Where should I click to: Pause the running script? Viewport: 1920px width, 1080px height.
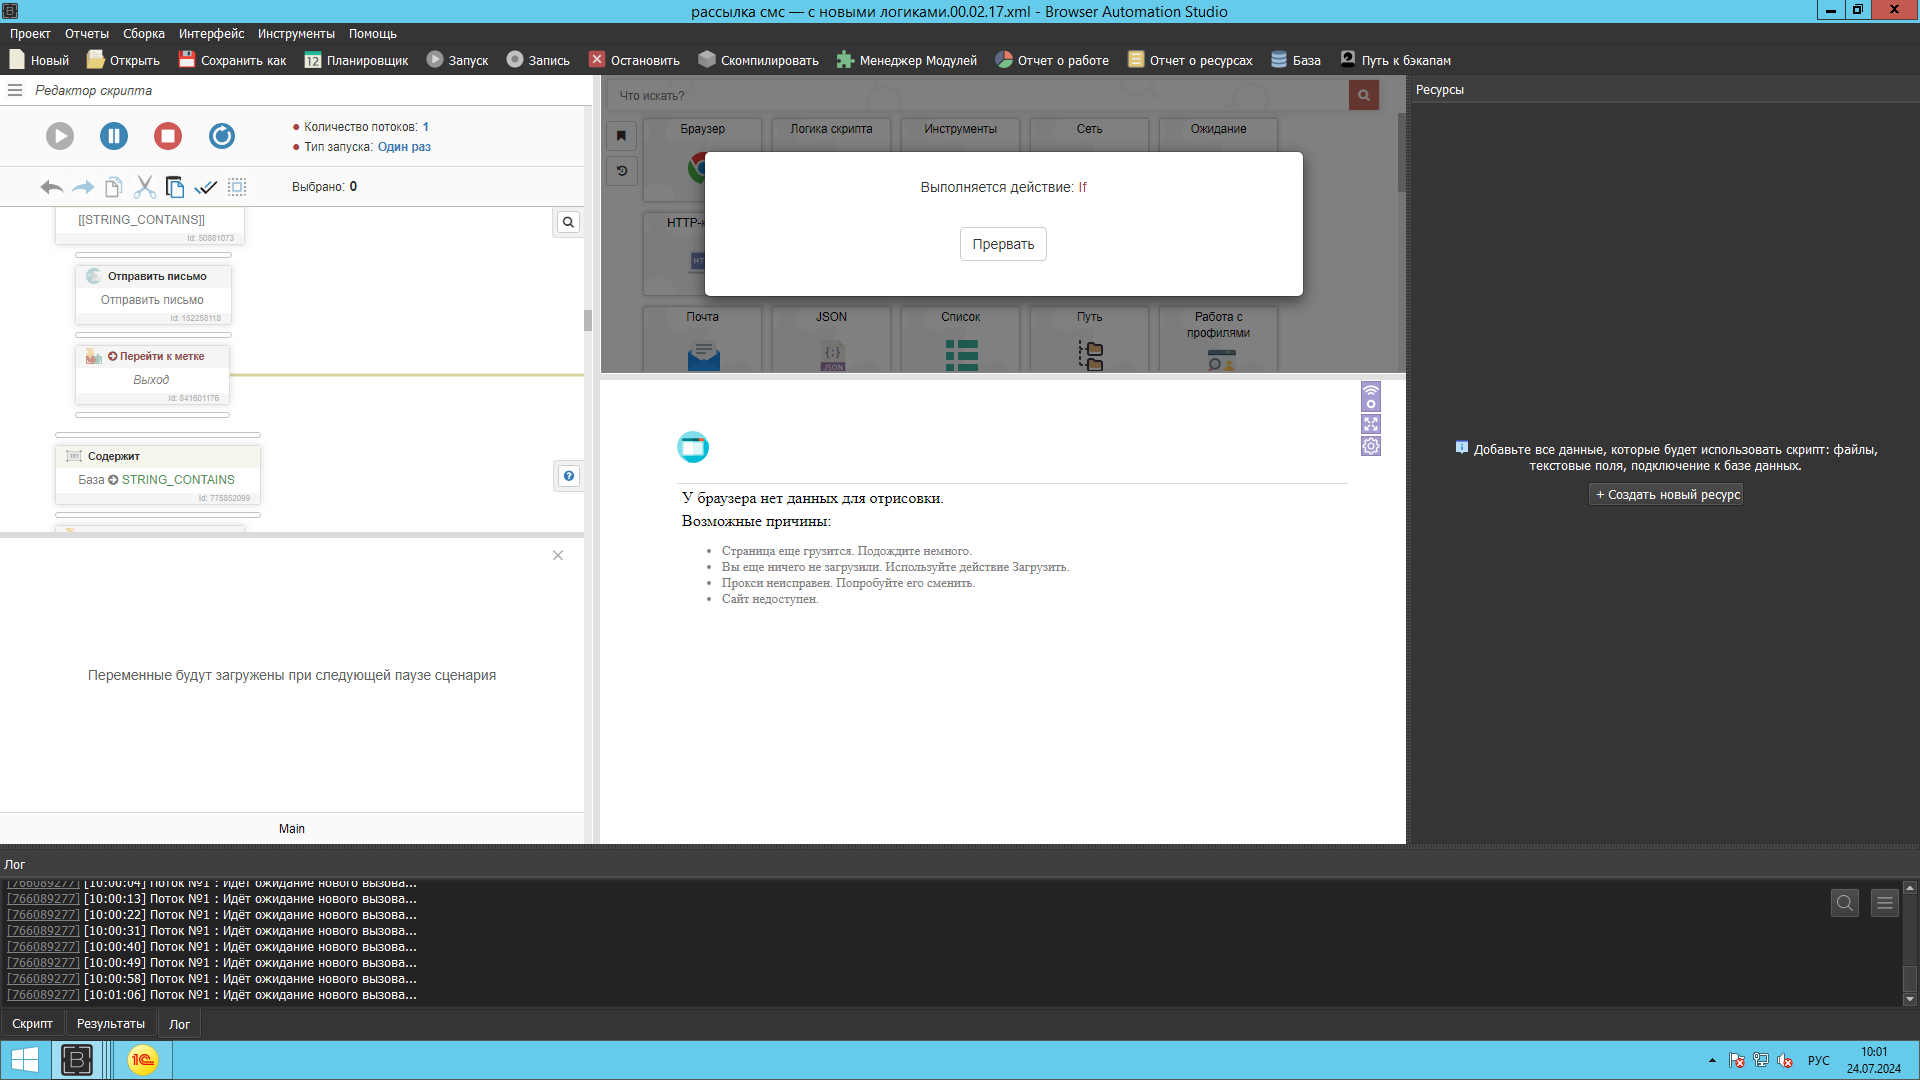click(114, 136)
